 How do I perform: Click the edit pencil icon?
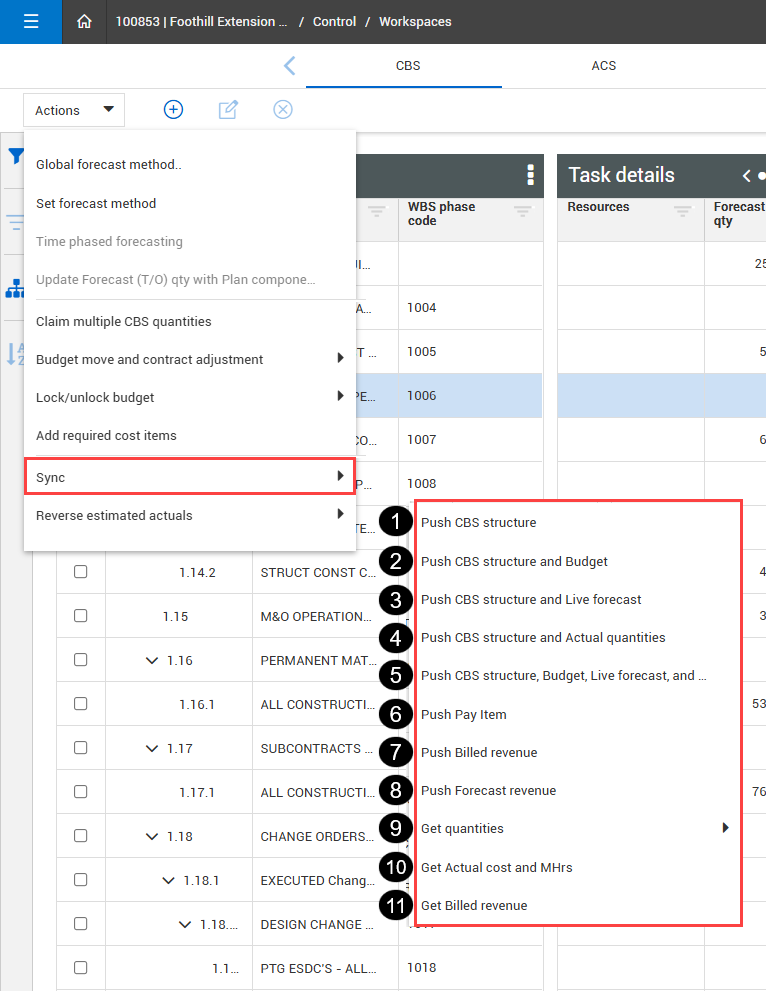click(x=228, y=110)
